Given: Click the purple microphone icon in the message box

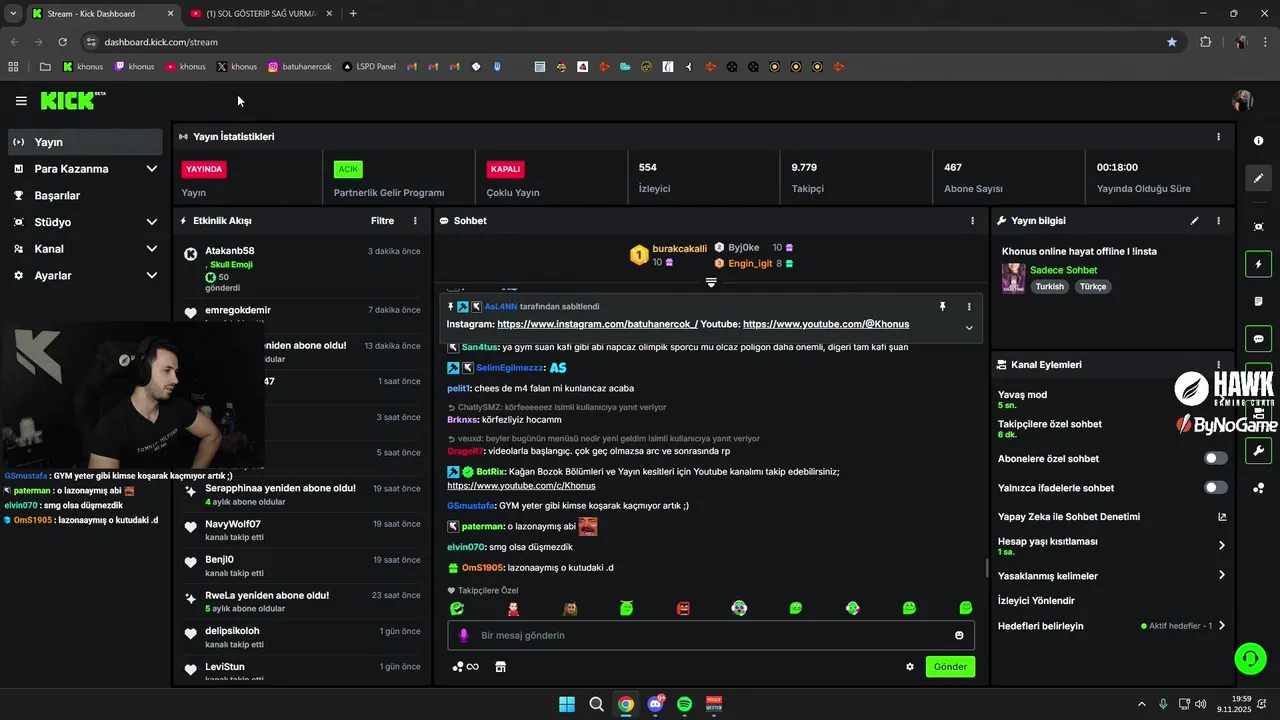Looking at the screenshot, I should coord(463,636).
